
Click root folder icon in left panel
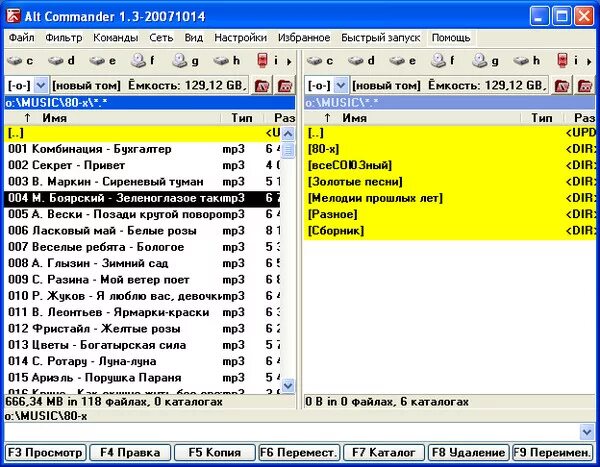[262, 85]
